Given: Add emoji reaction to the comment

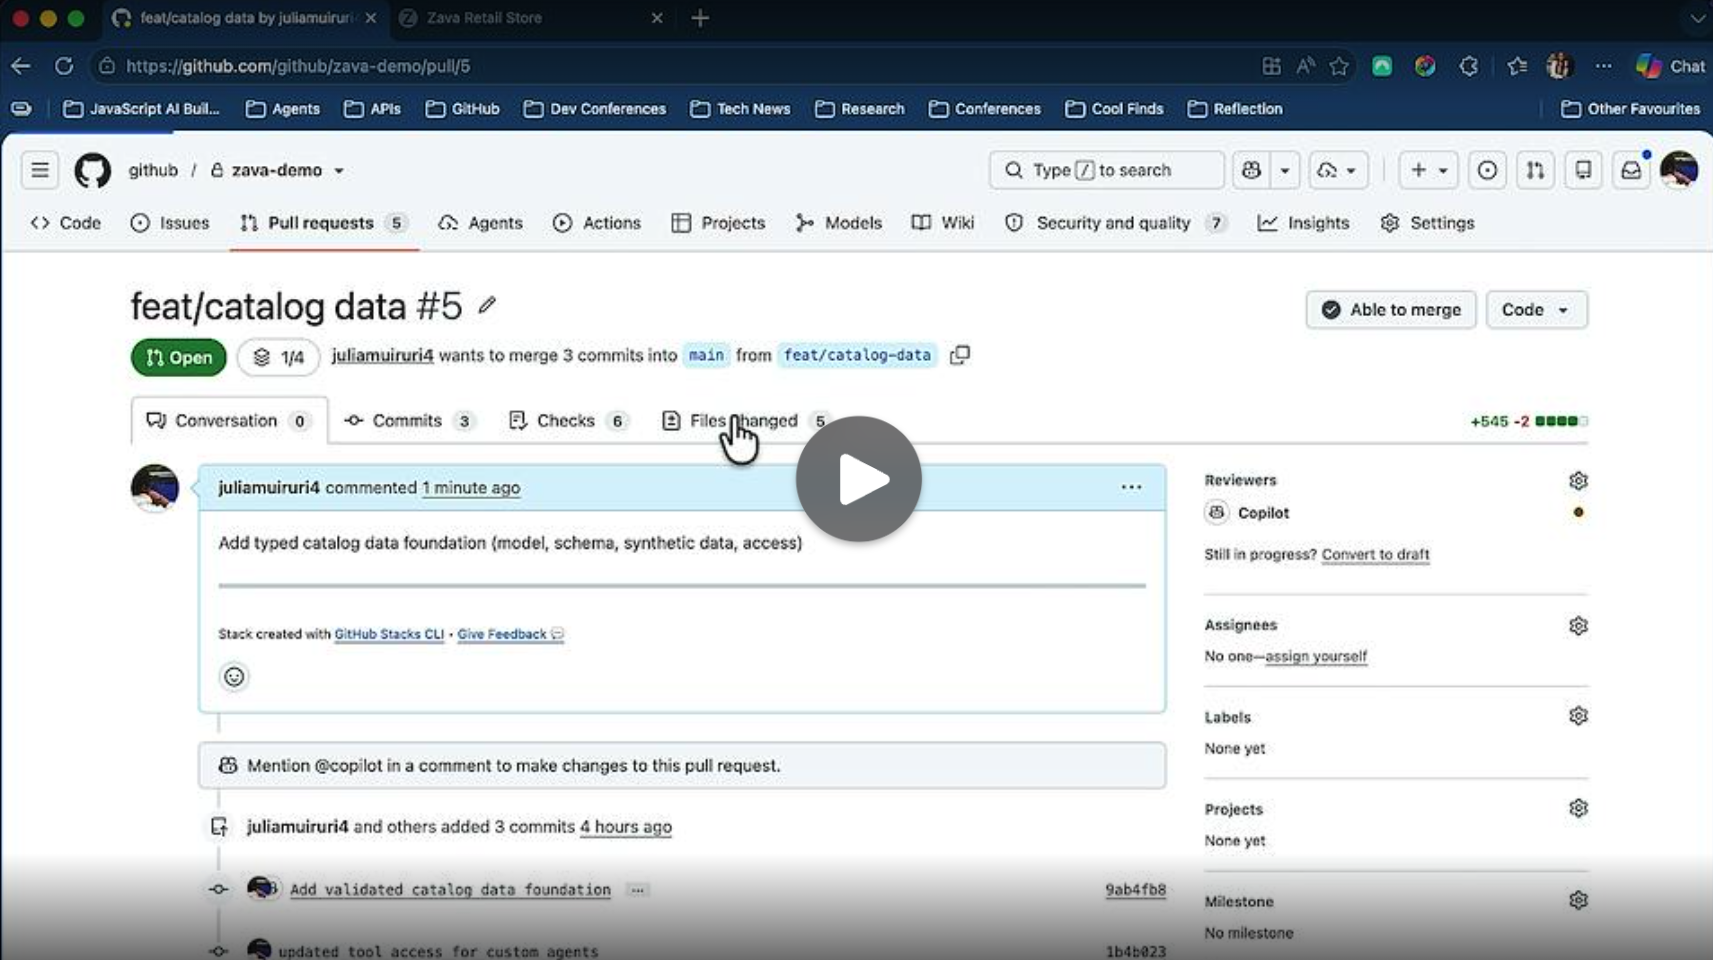Looking at the screenshot, I should coord(234,677).
